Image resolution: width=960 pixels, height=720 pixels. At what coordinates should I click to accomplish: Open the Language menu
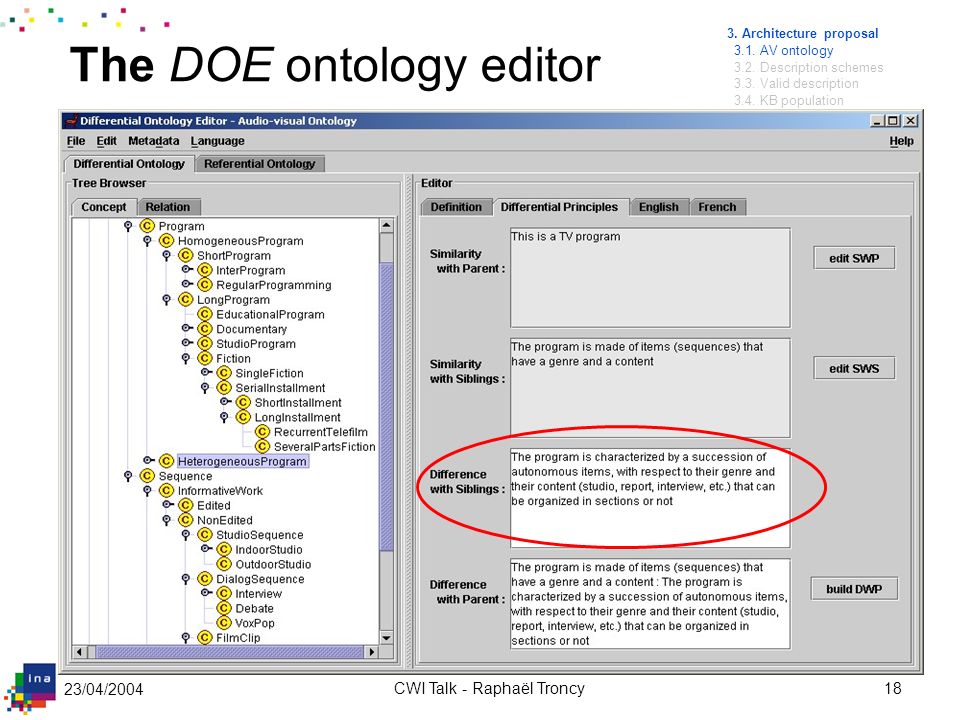tap(217, 141)
